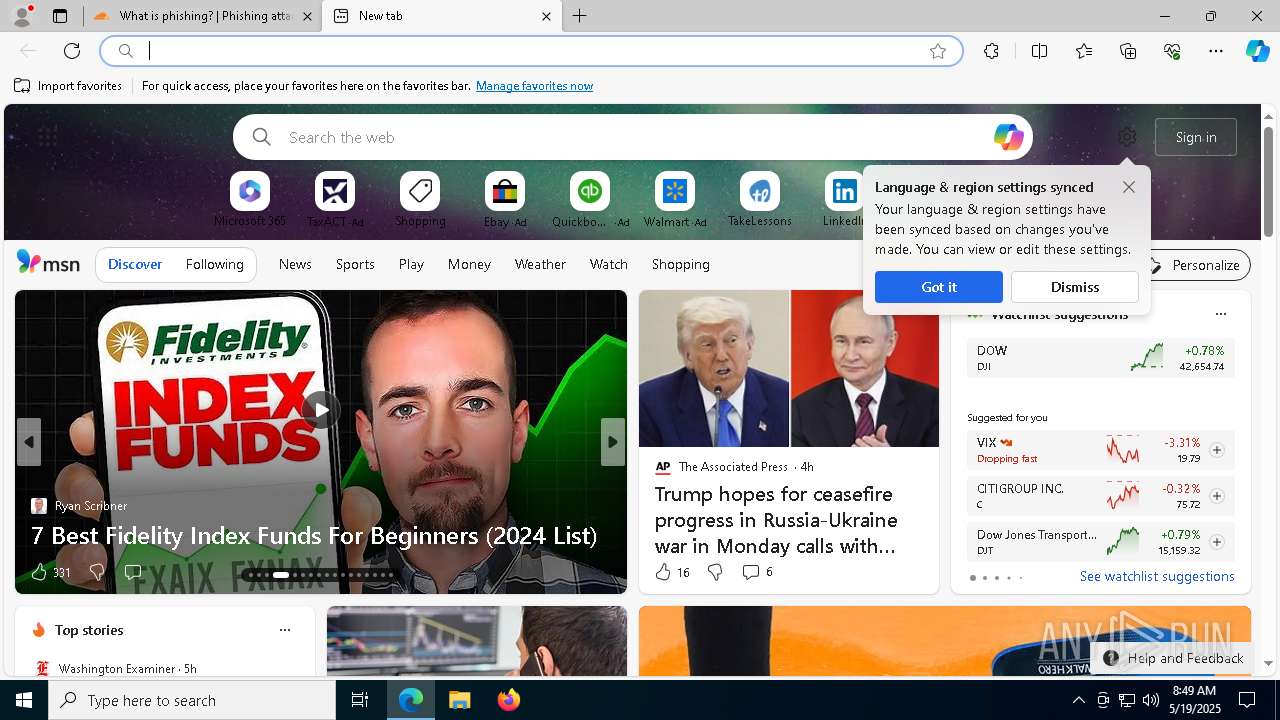Open LinkedIn quick link tile

click(x=845, y=199)
